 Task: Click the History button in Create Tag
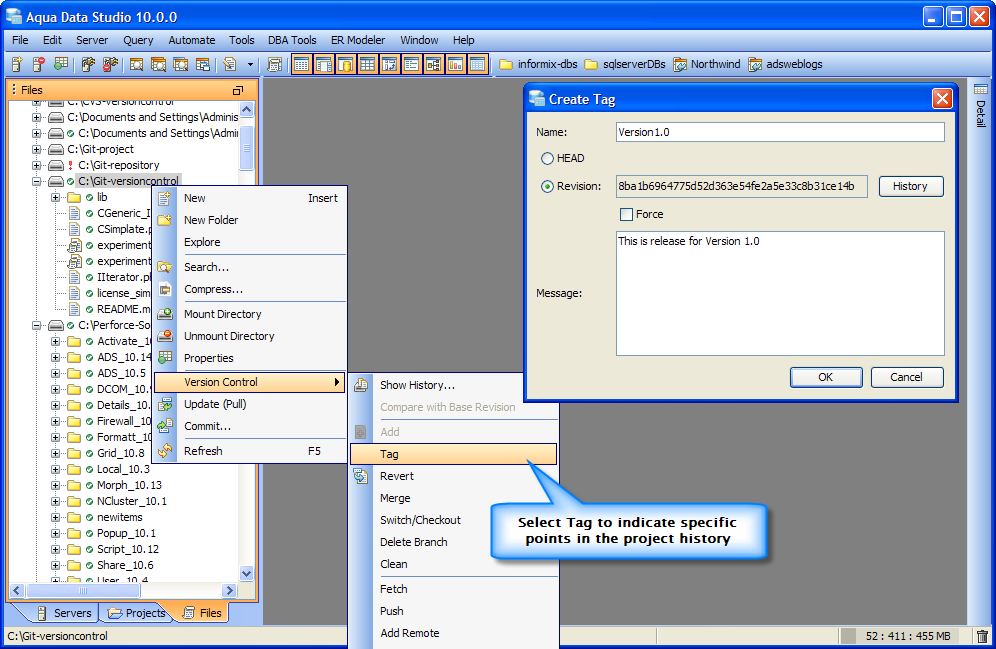click(911, 186)
